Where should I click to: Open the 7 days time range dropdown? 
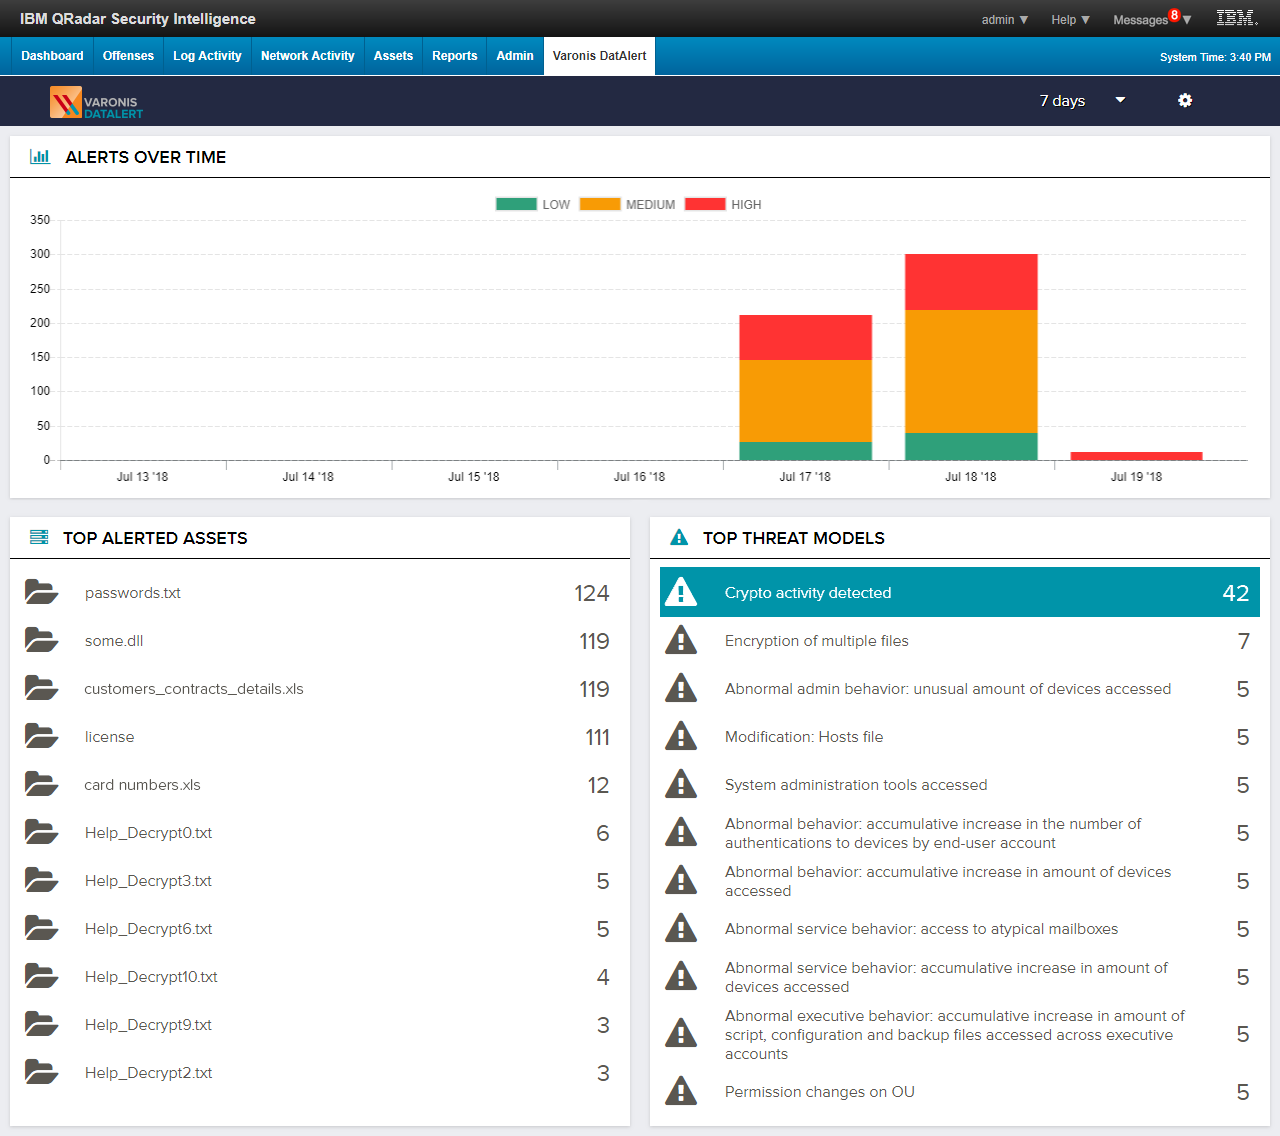(1081, 100)
